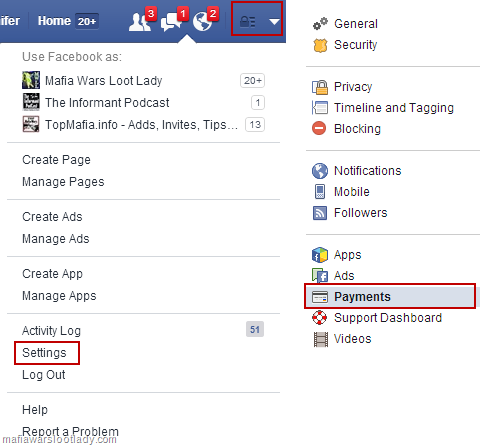
Task: Click the Videos film strip icon
Action: 320,339
